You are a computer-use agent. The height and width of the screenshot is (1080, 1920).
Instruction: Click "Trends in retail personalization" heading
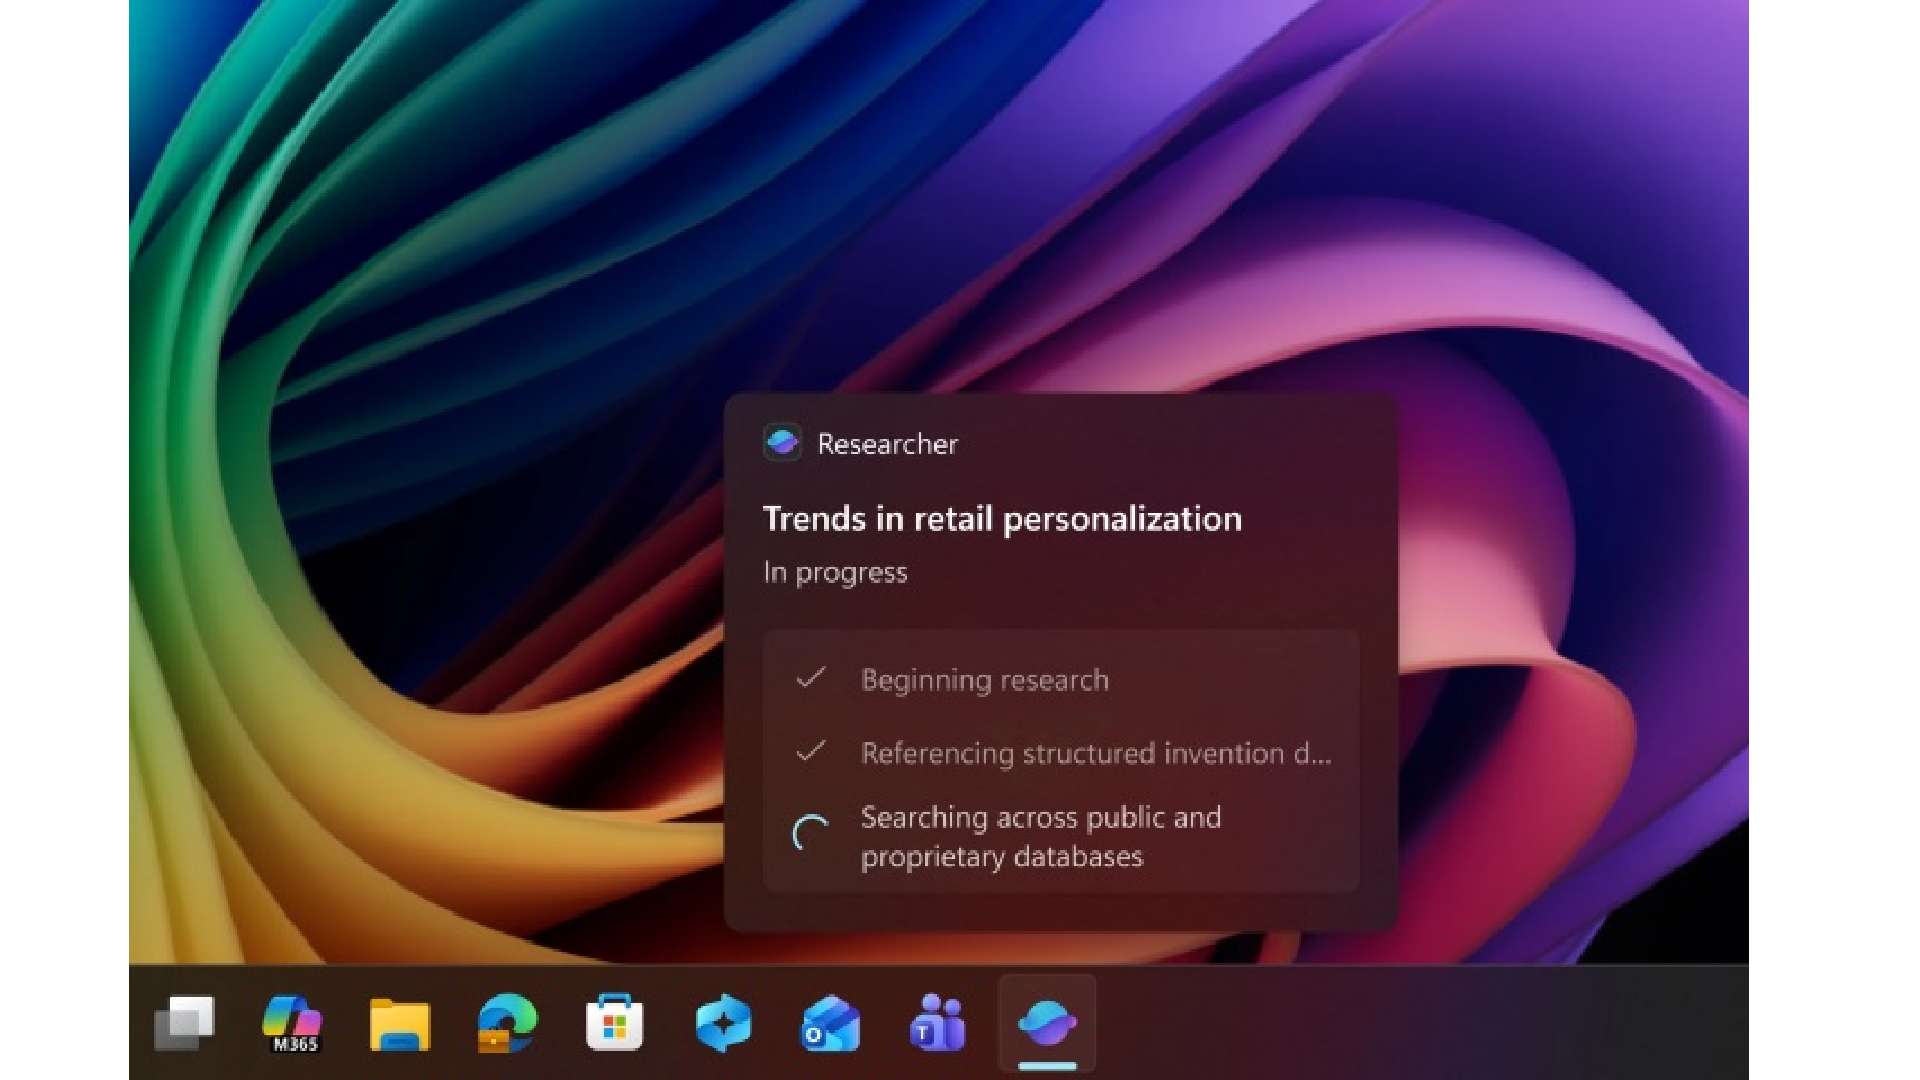click(1002, 519)
